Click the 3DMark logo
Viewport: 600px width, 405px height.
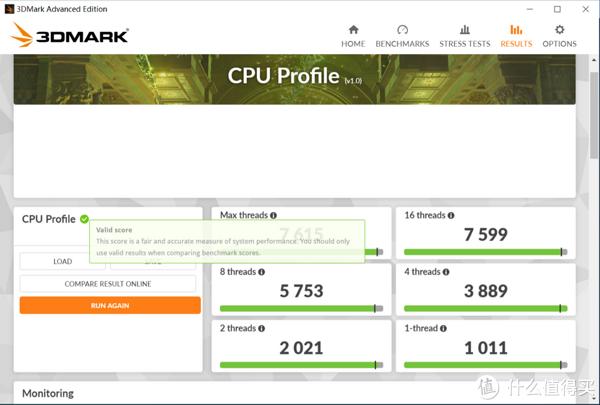(69, 35)
